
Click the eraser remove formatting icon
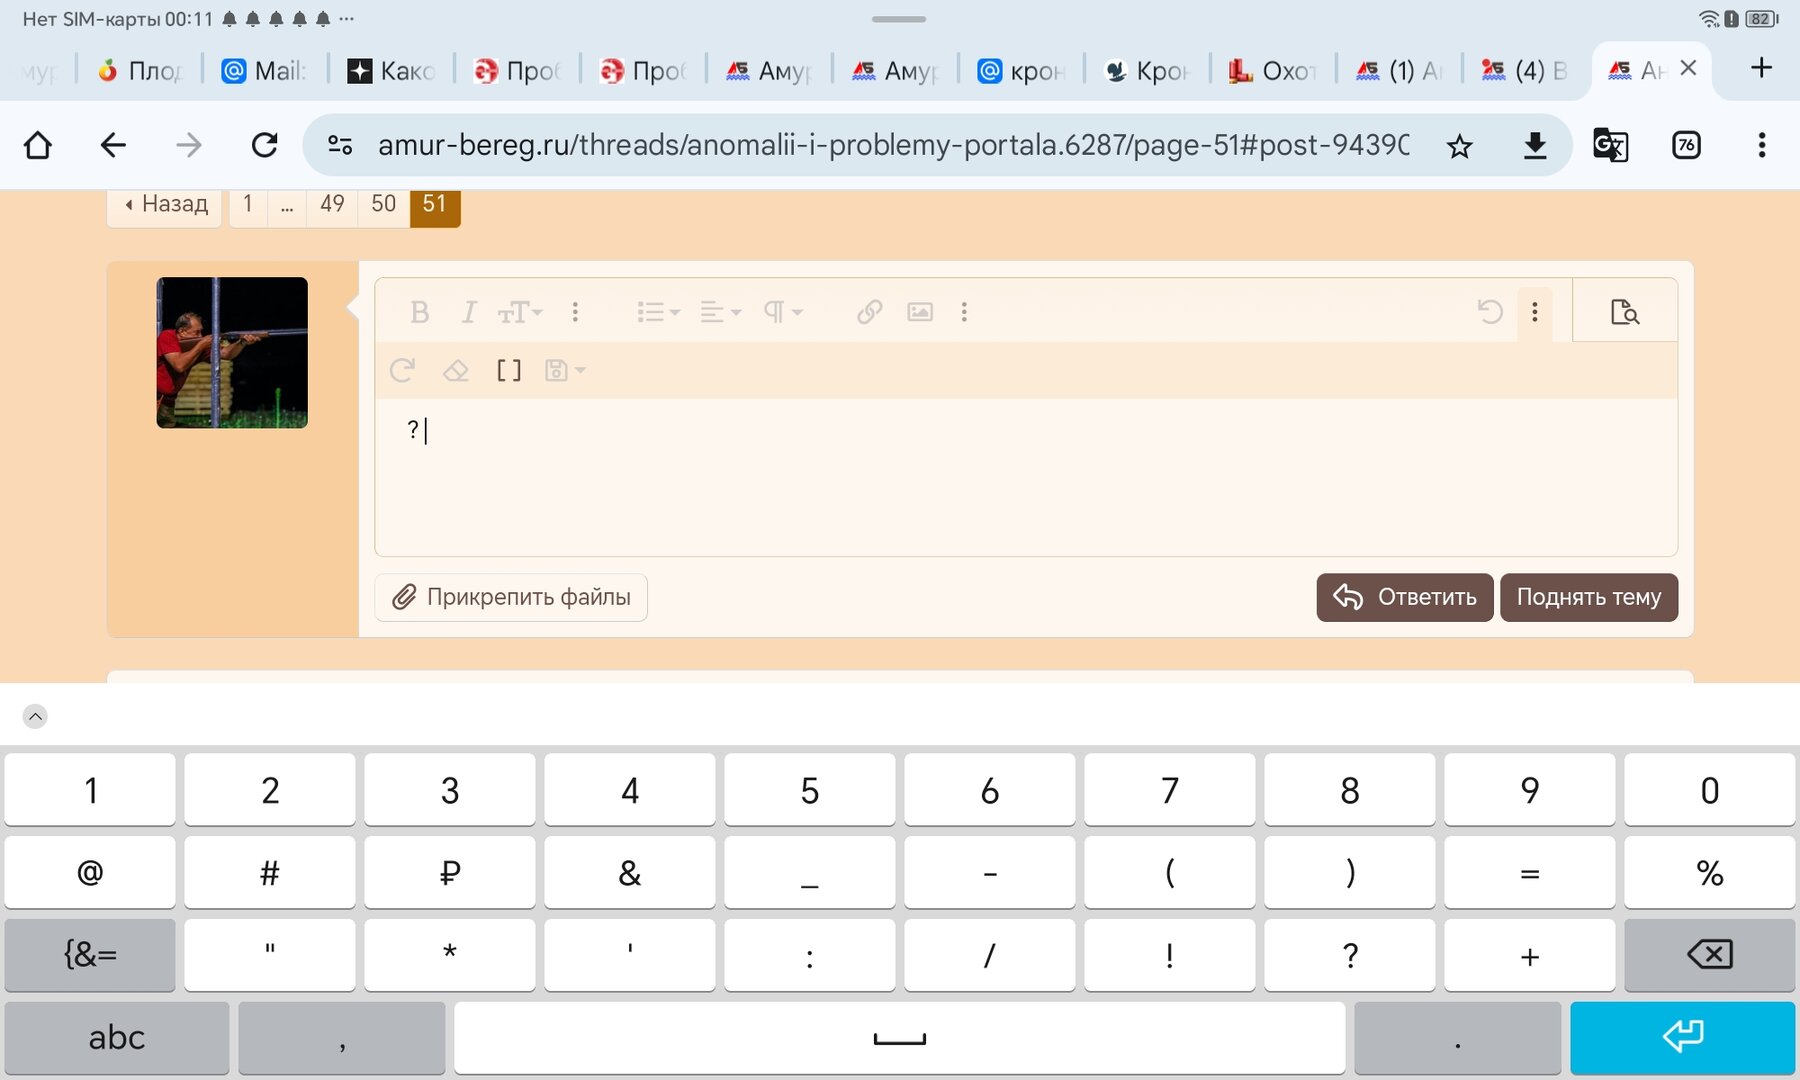tap(455, 371)
